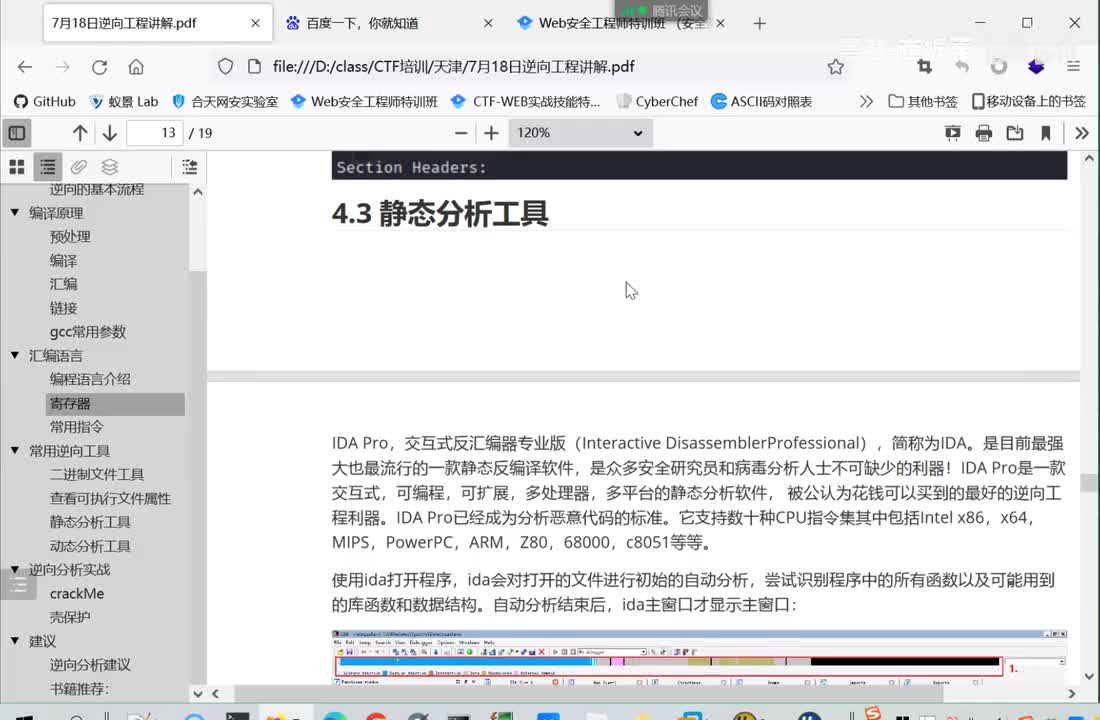Open the 120% zoom level dropdown
Screen dimensions: 1100x720
coord(580,133)
